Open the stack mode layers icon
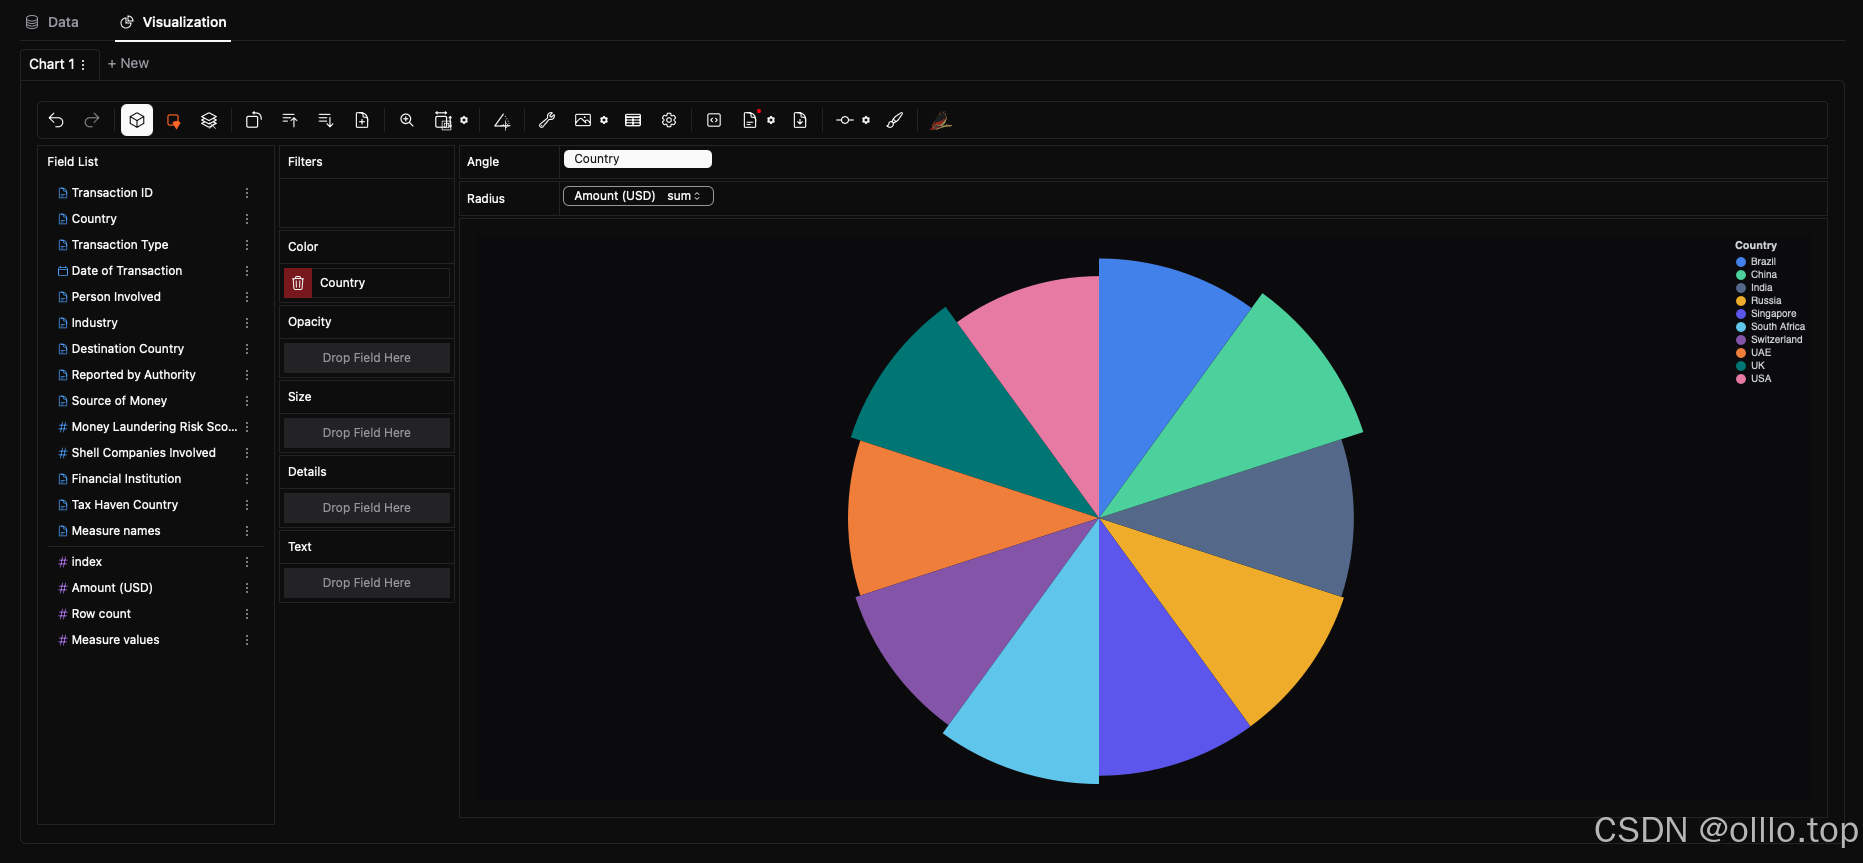The image size is (1863, 863). coord(209,120)
